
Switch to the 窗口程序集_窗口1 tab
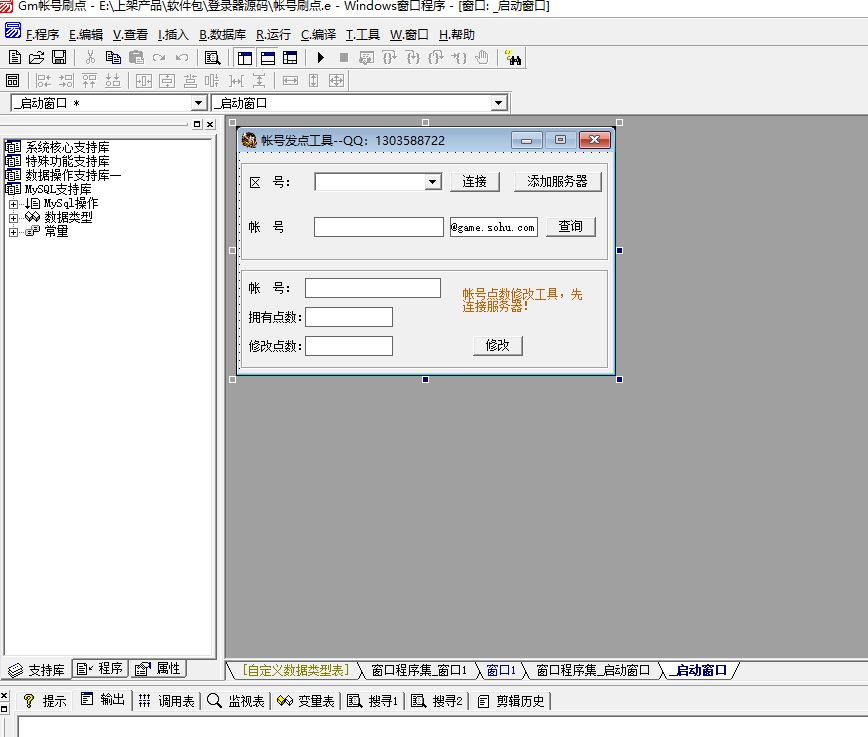coord(419,670)
